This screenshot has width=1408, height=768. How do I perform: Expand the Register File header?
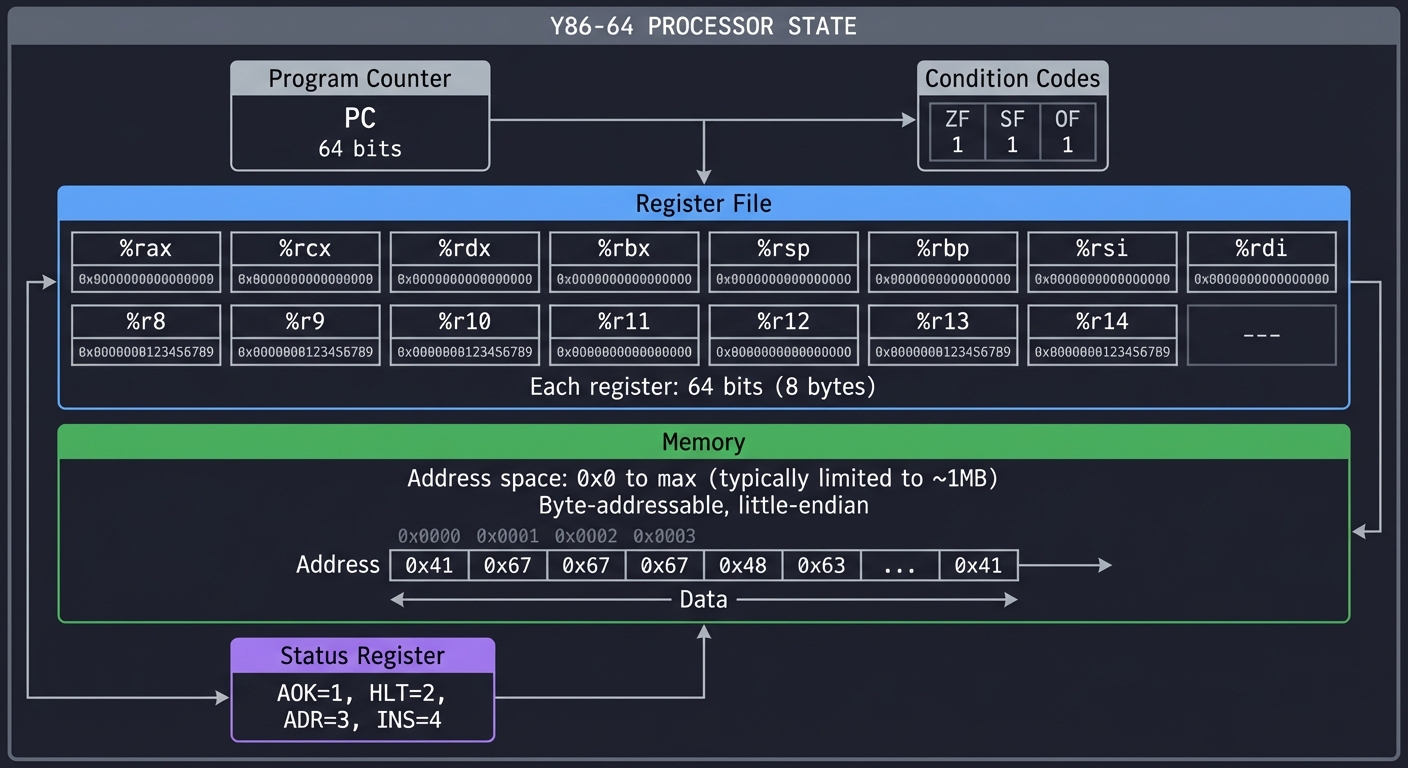[x=703, y=203]
